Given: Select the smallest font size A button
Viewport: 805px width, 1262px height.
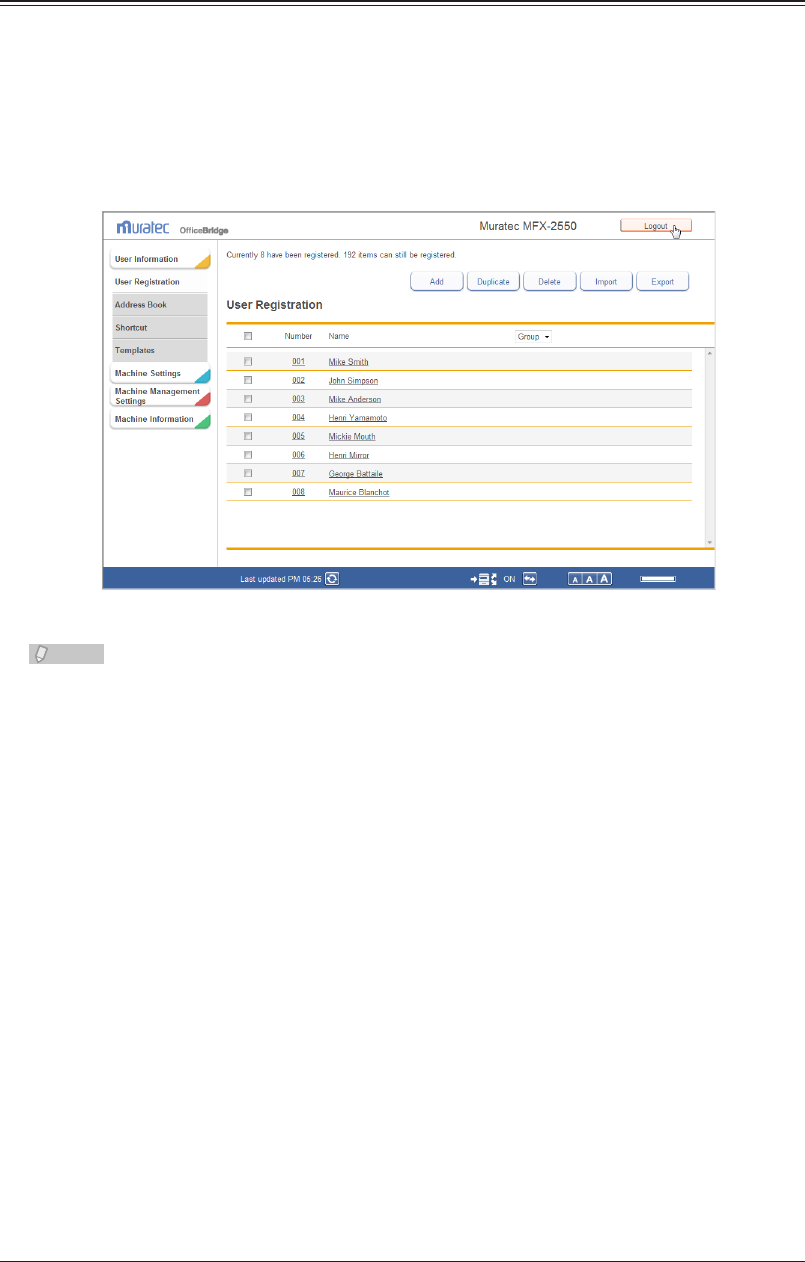Looking at the screenshot, I should 576,578.
